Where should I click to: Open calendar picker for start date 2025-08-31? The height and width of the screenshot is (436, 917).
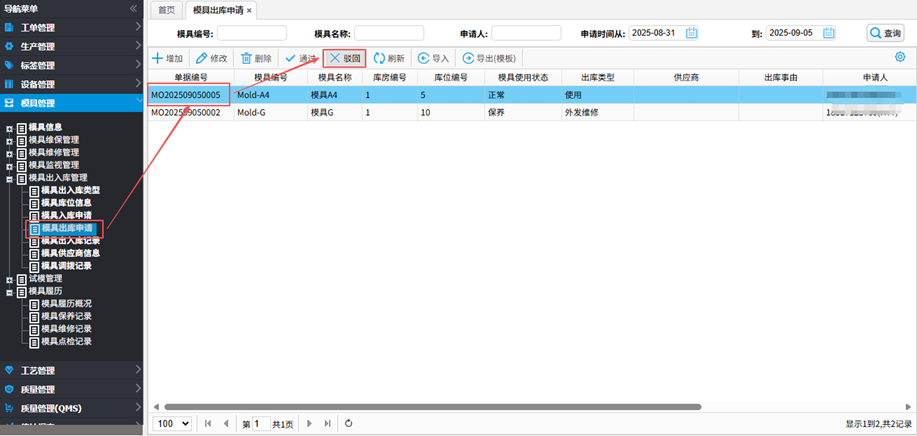690,33
